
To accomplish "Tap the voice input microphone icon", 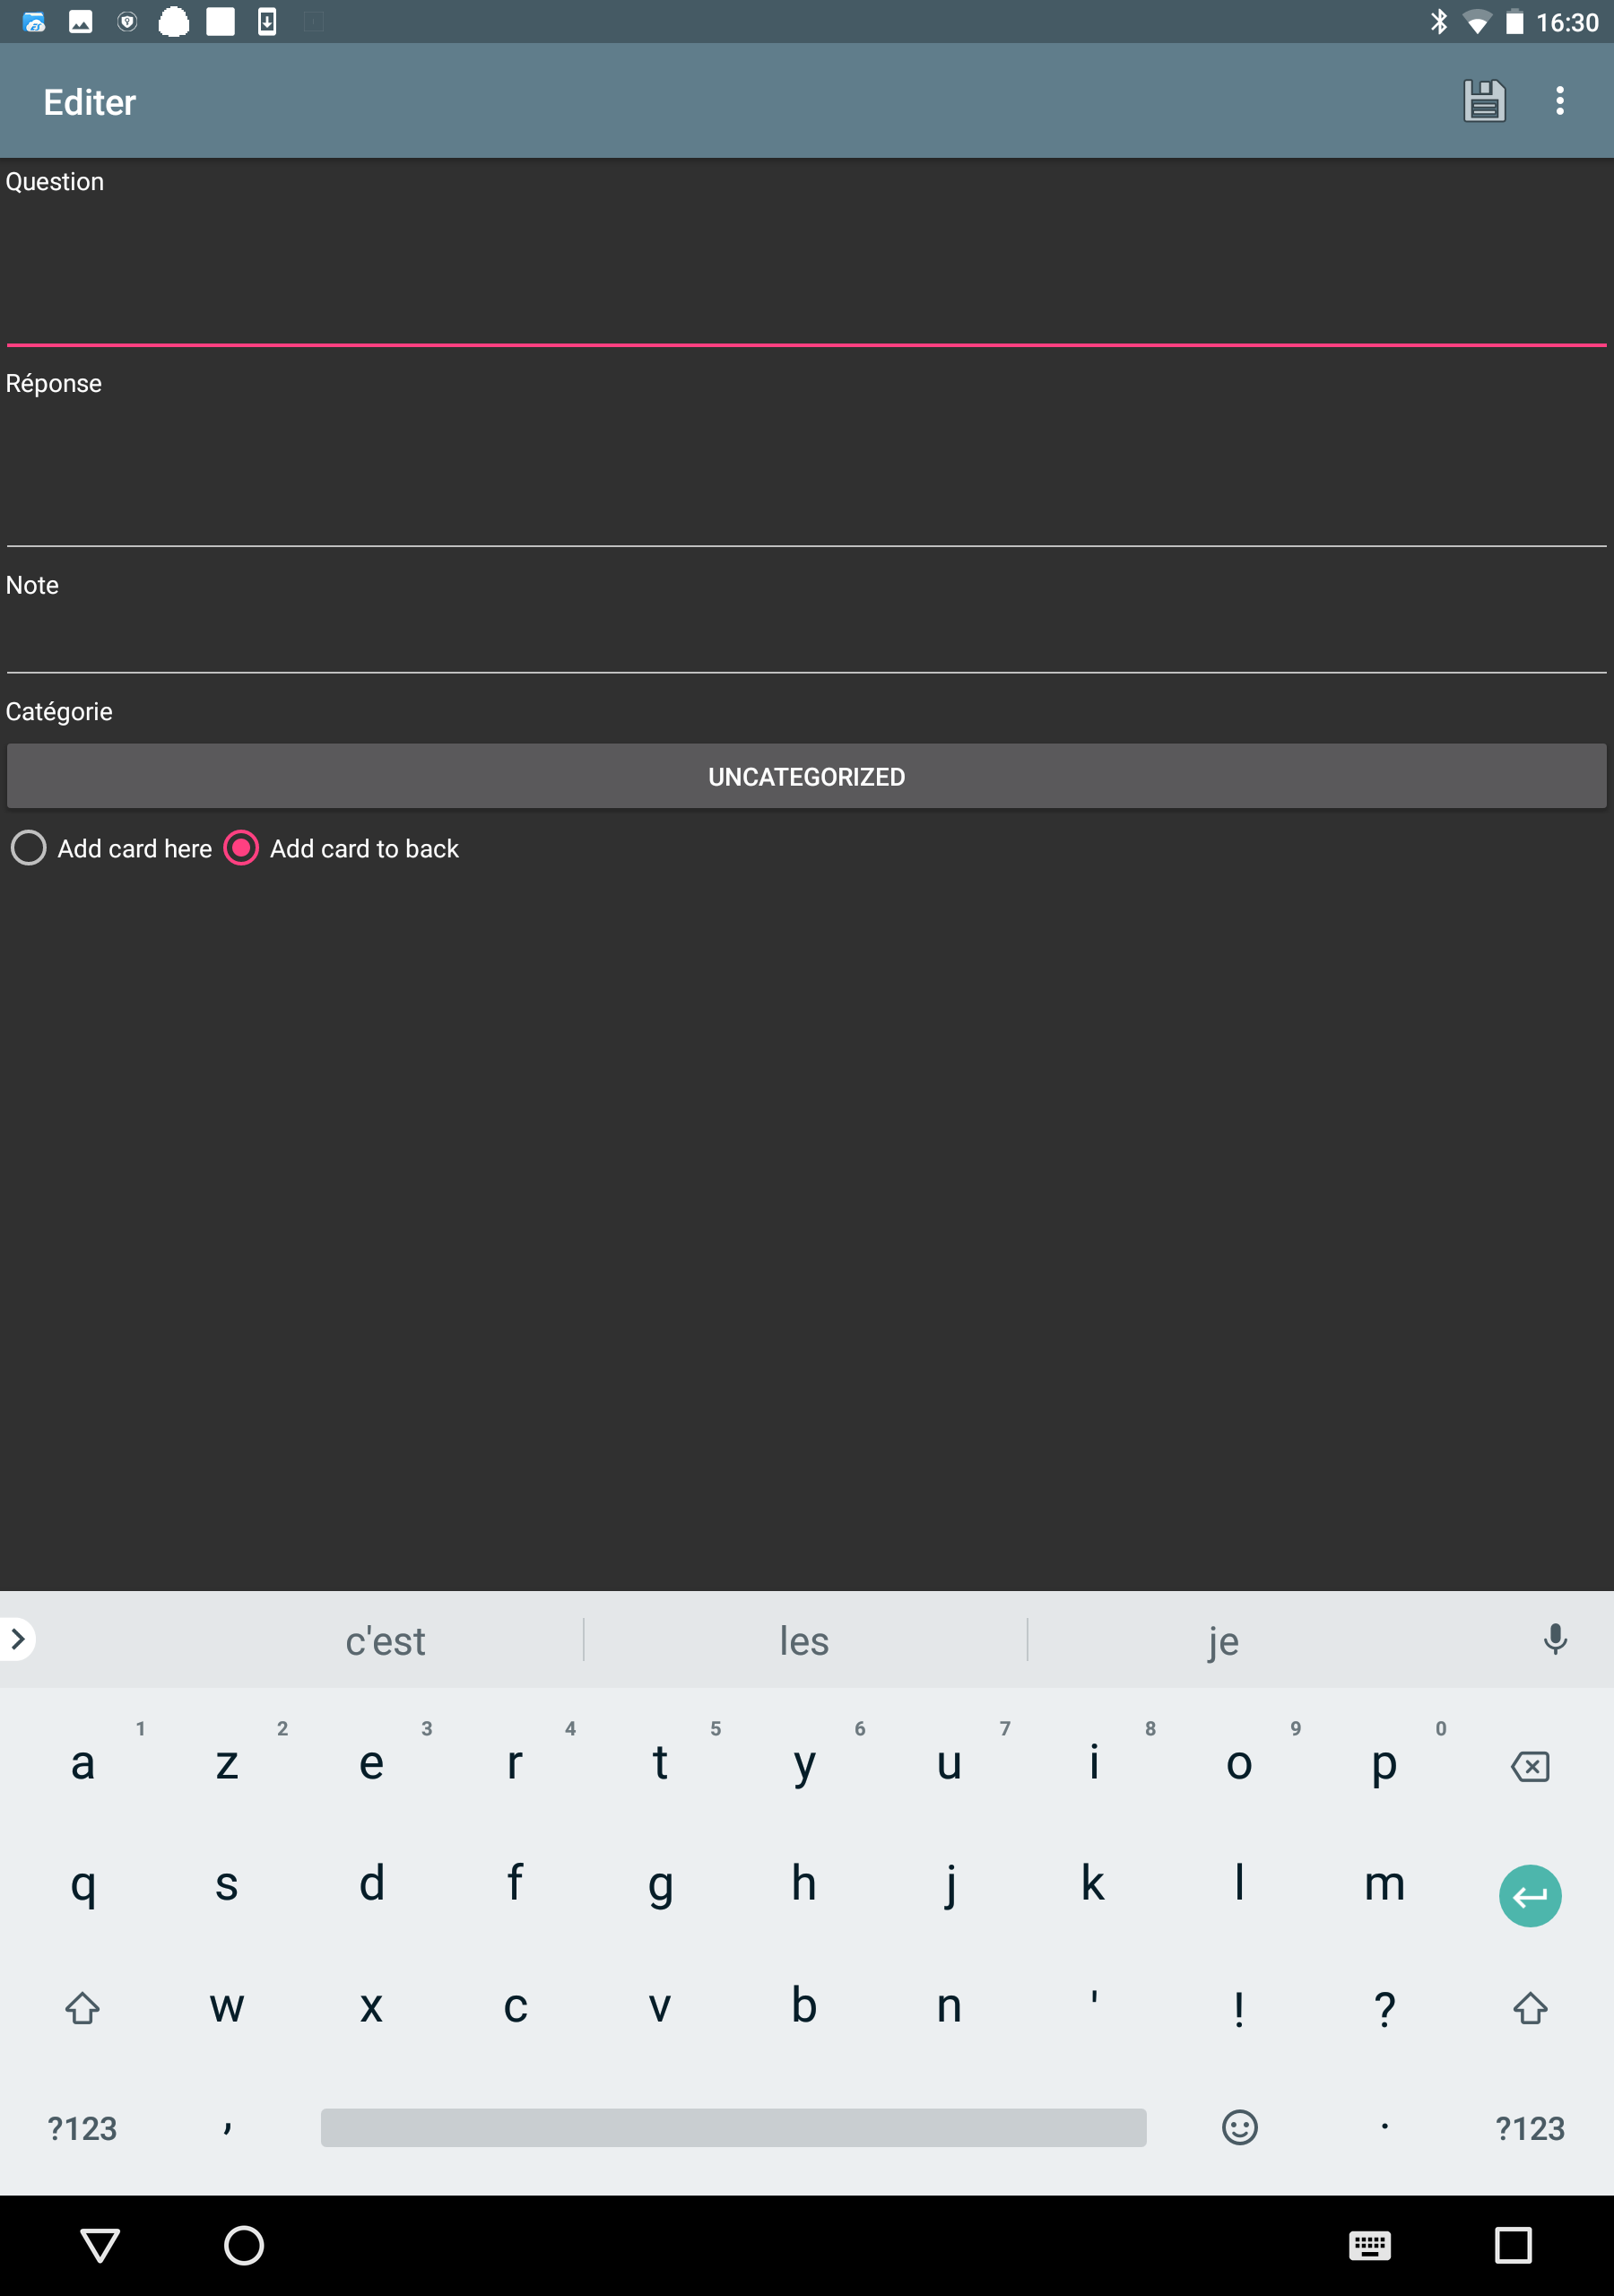I will pos(1555,1639).
